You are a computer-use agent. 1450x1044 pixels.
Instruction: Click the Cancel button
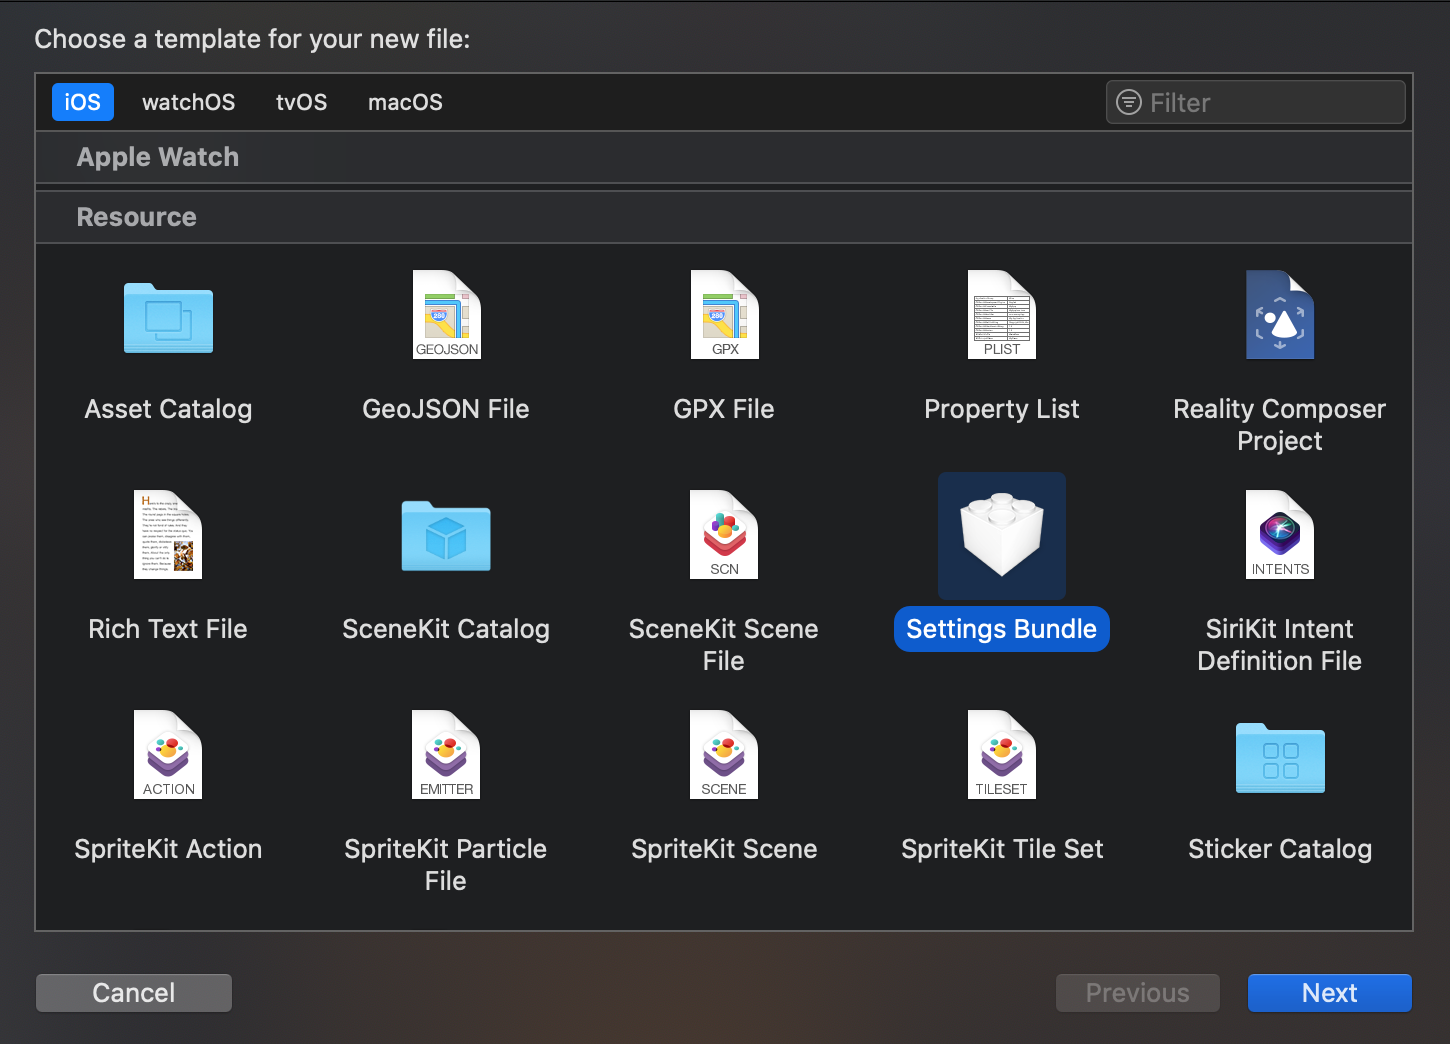[134, 993]
